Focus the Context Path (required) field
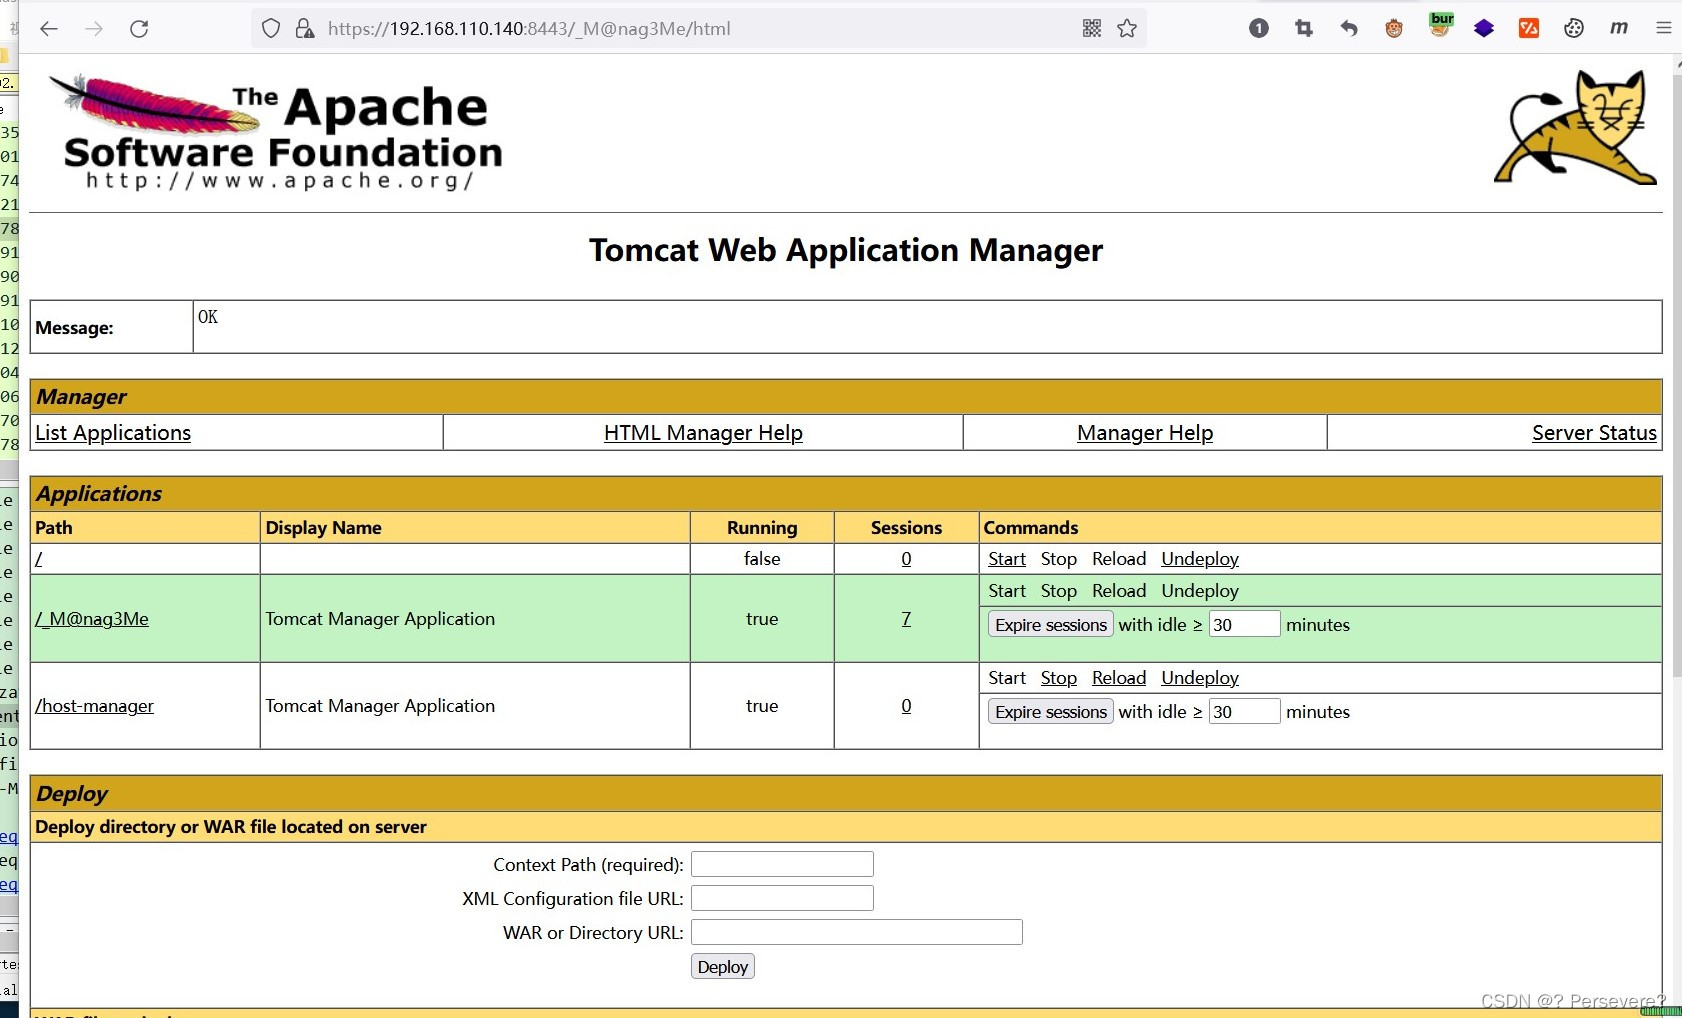 coord(782,864)
